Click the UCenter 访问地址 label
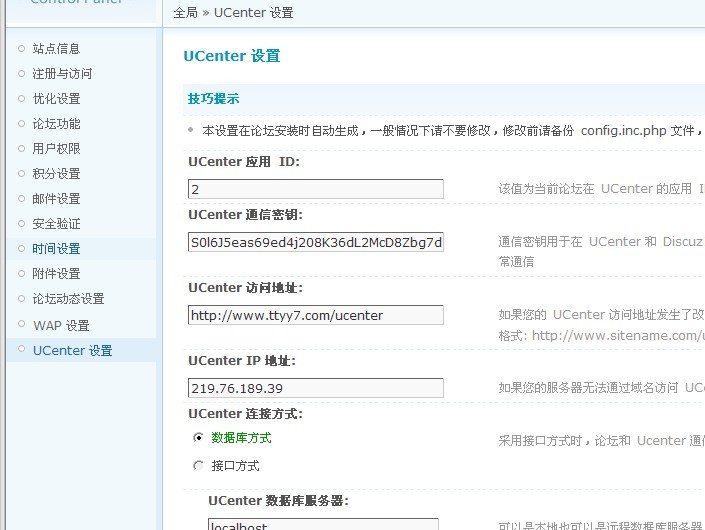 click(245, 288)
